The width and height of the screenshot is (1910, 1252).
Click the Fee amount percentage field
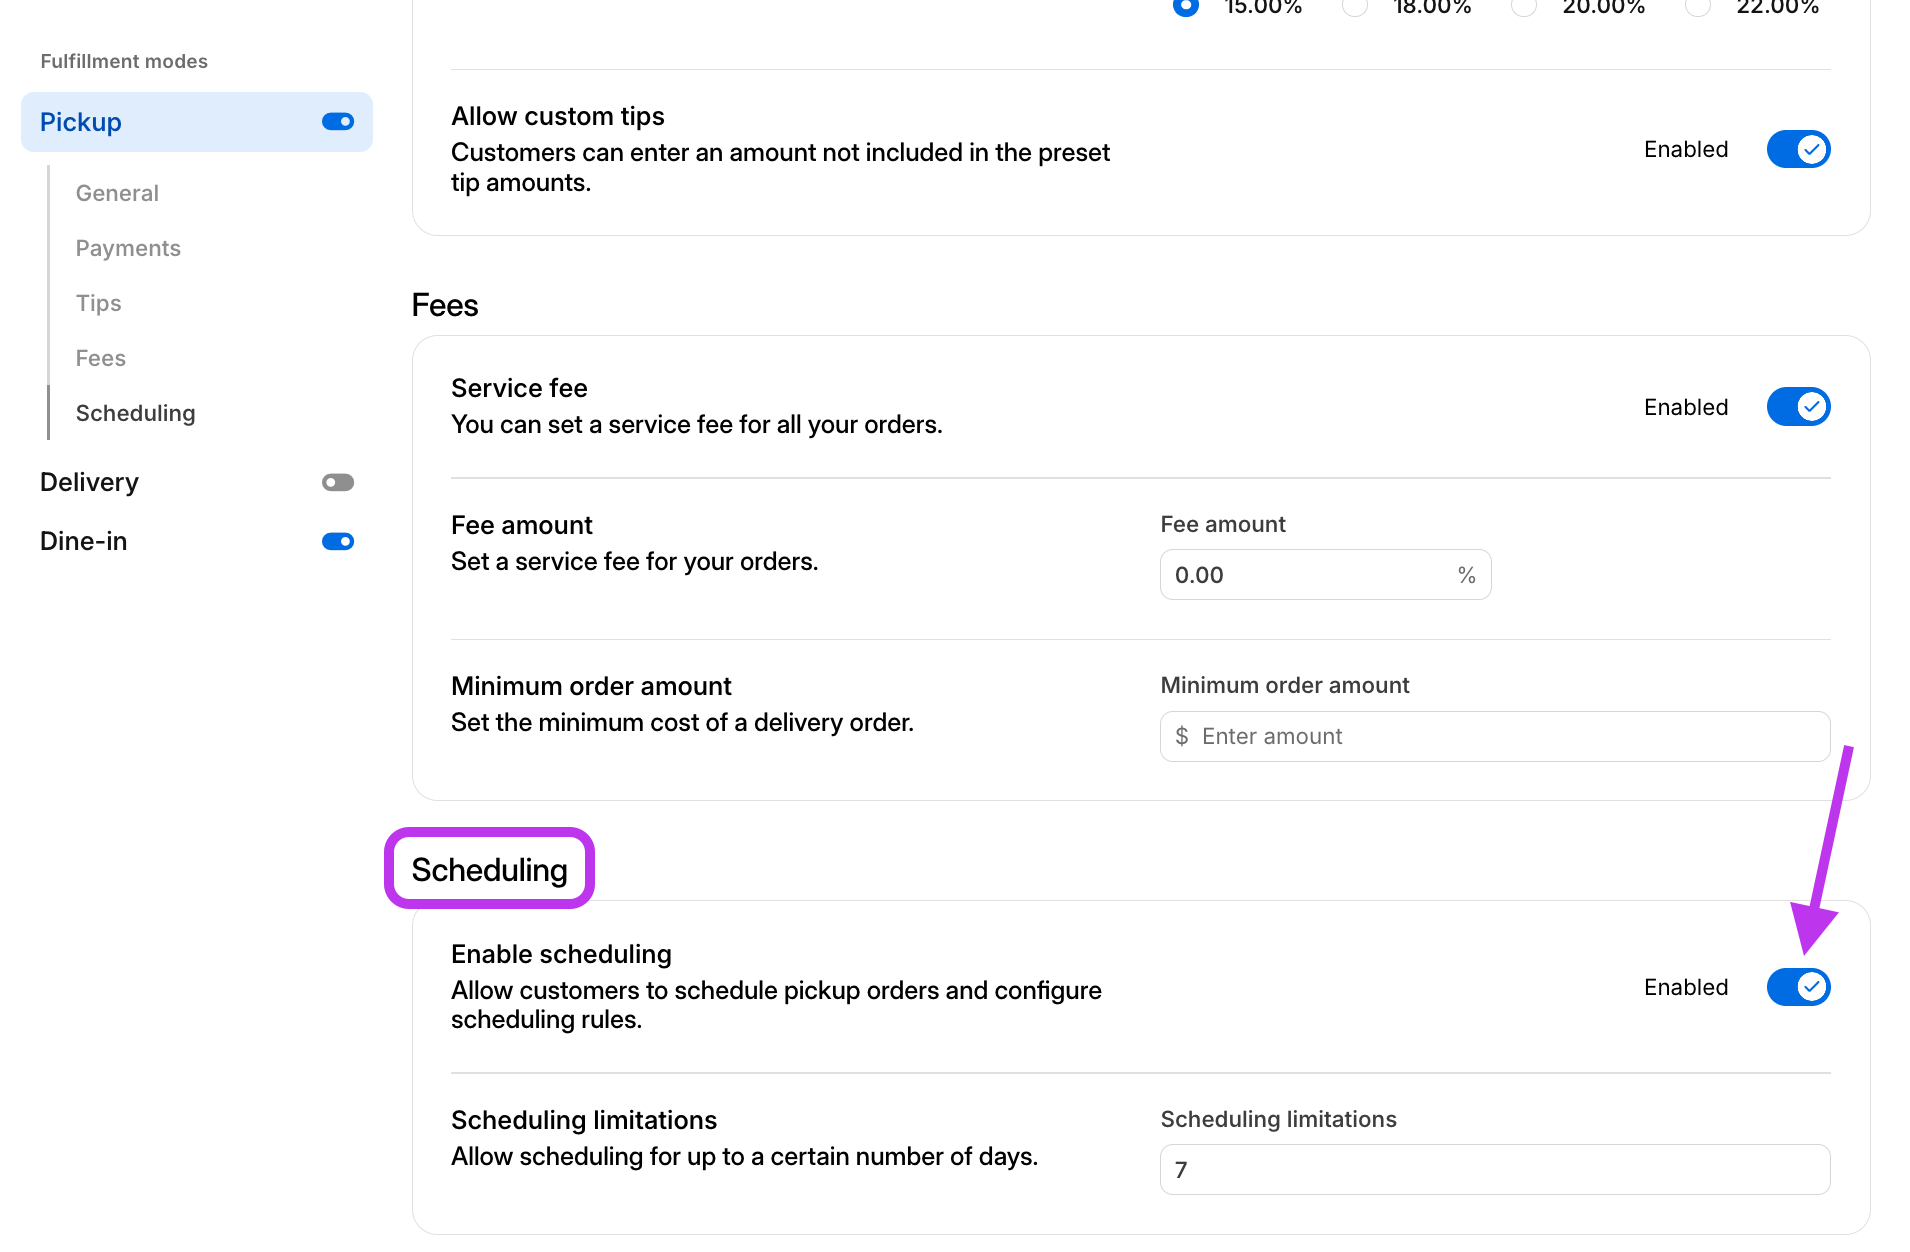[x=1310, y=575]
